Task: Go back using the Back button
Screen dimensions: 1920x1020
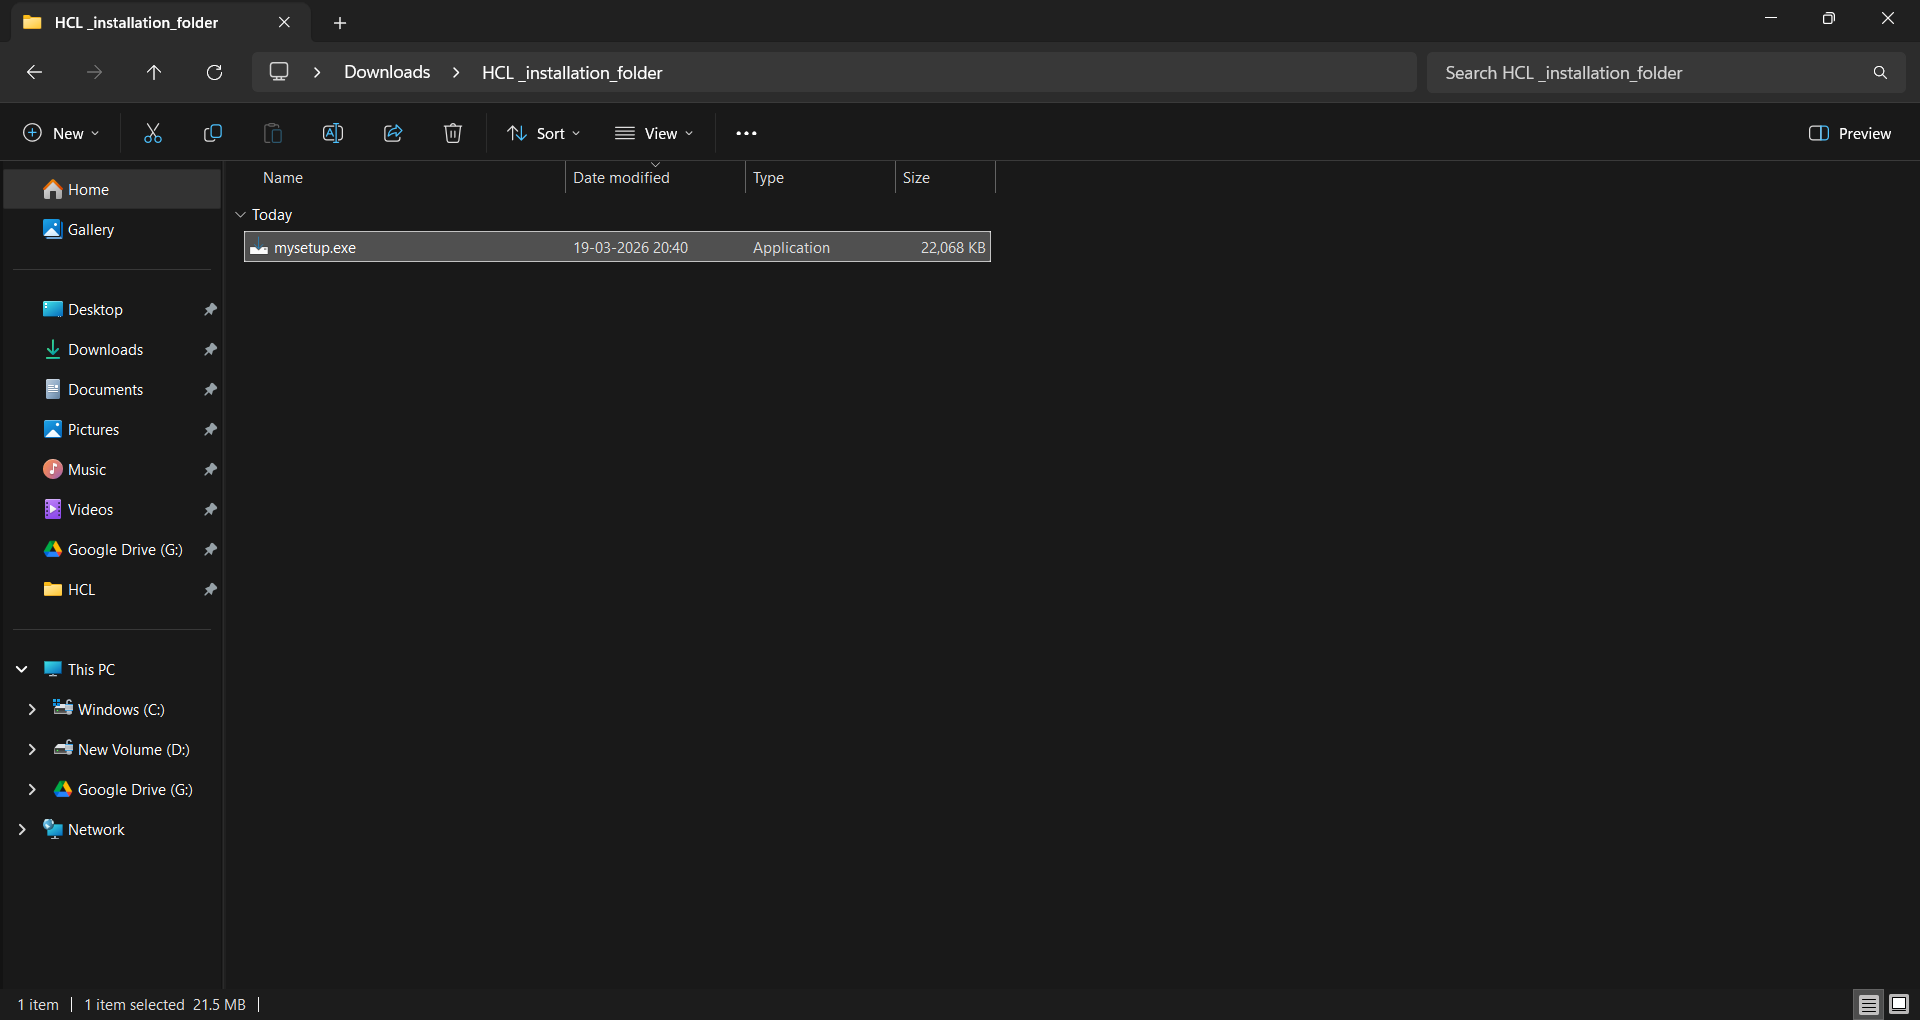Action: 34,72
